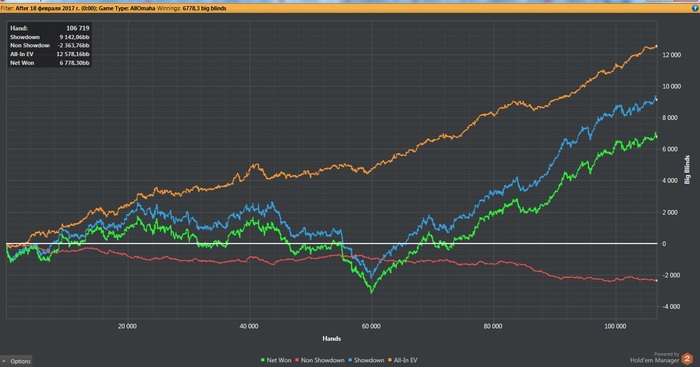This screenshot has height=367, width=700.
Task: Toggle the Non Showdown legend entry
Action: pyautogui.click(x=320, y=360)
